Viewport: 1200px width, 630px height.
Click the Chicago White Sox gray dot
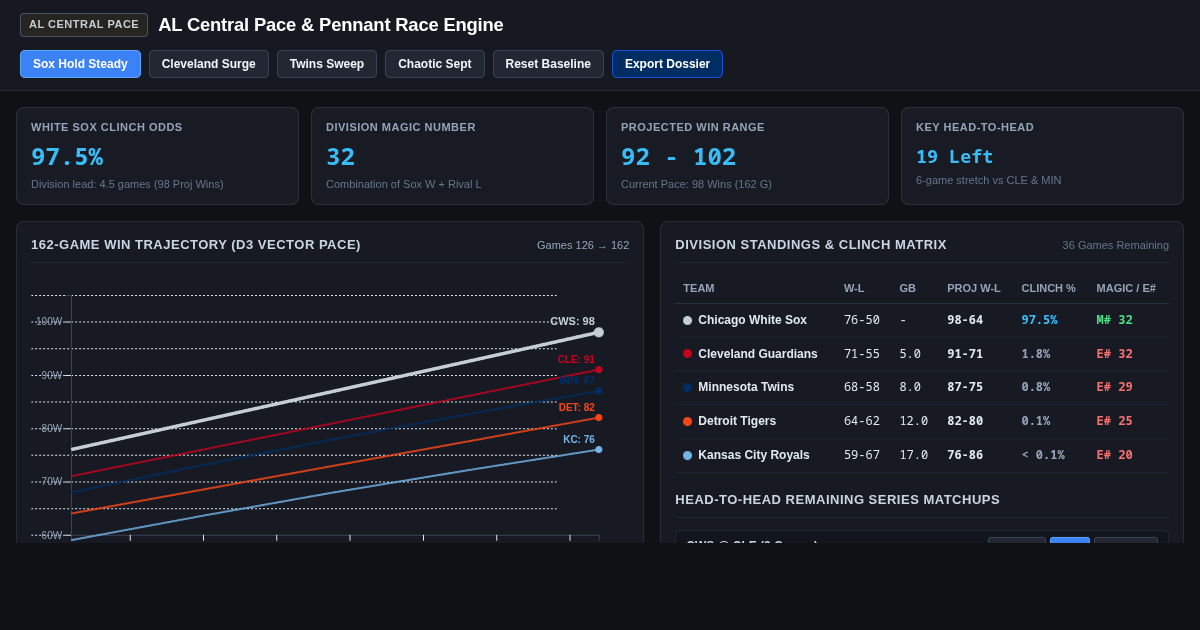coord(687,321)
